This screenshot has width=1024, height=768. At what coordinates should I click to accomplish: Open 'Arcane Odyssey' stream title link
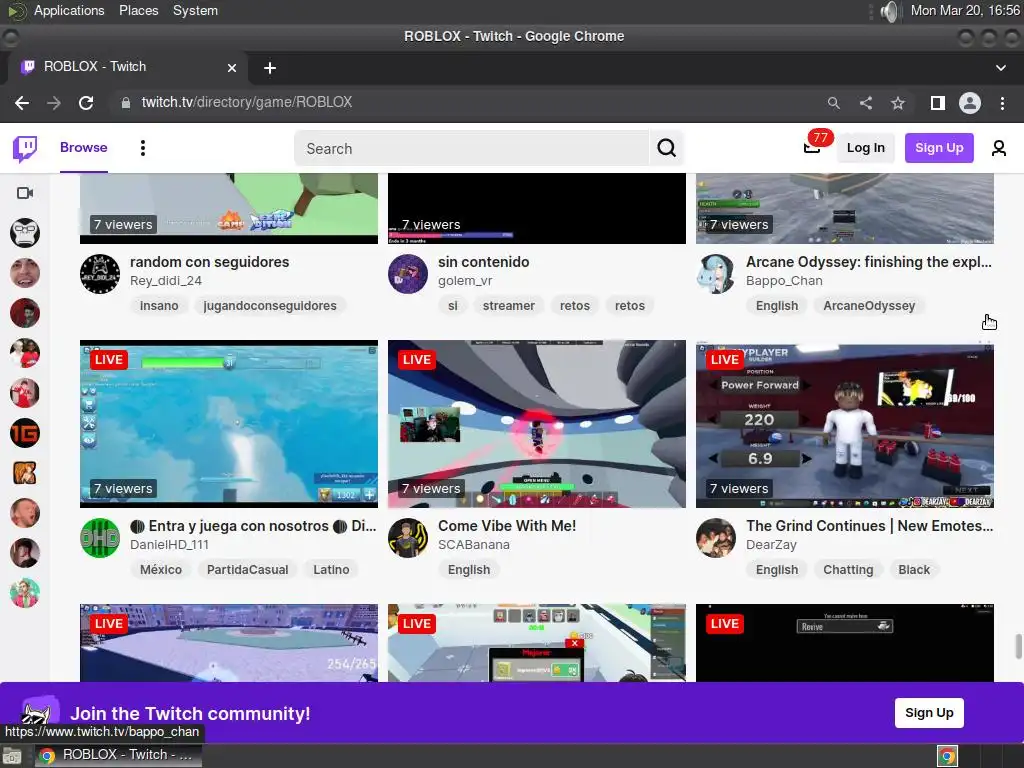click(x=869, y=262)
